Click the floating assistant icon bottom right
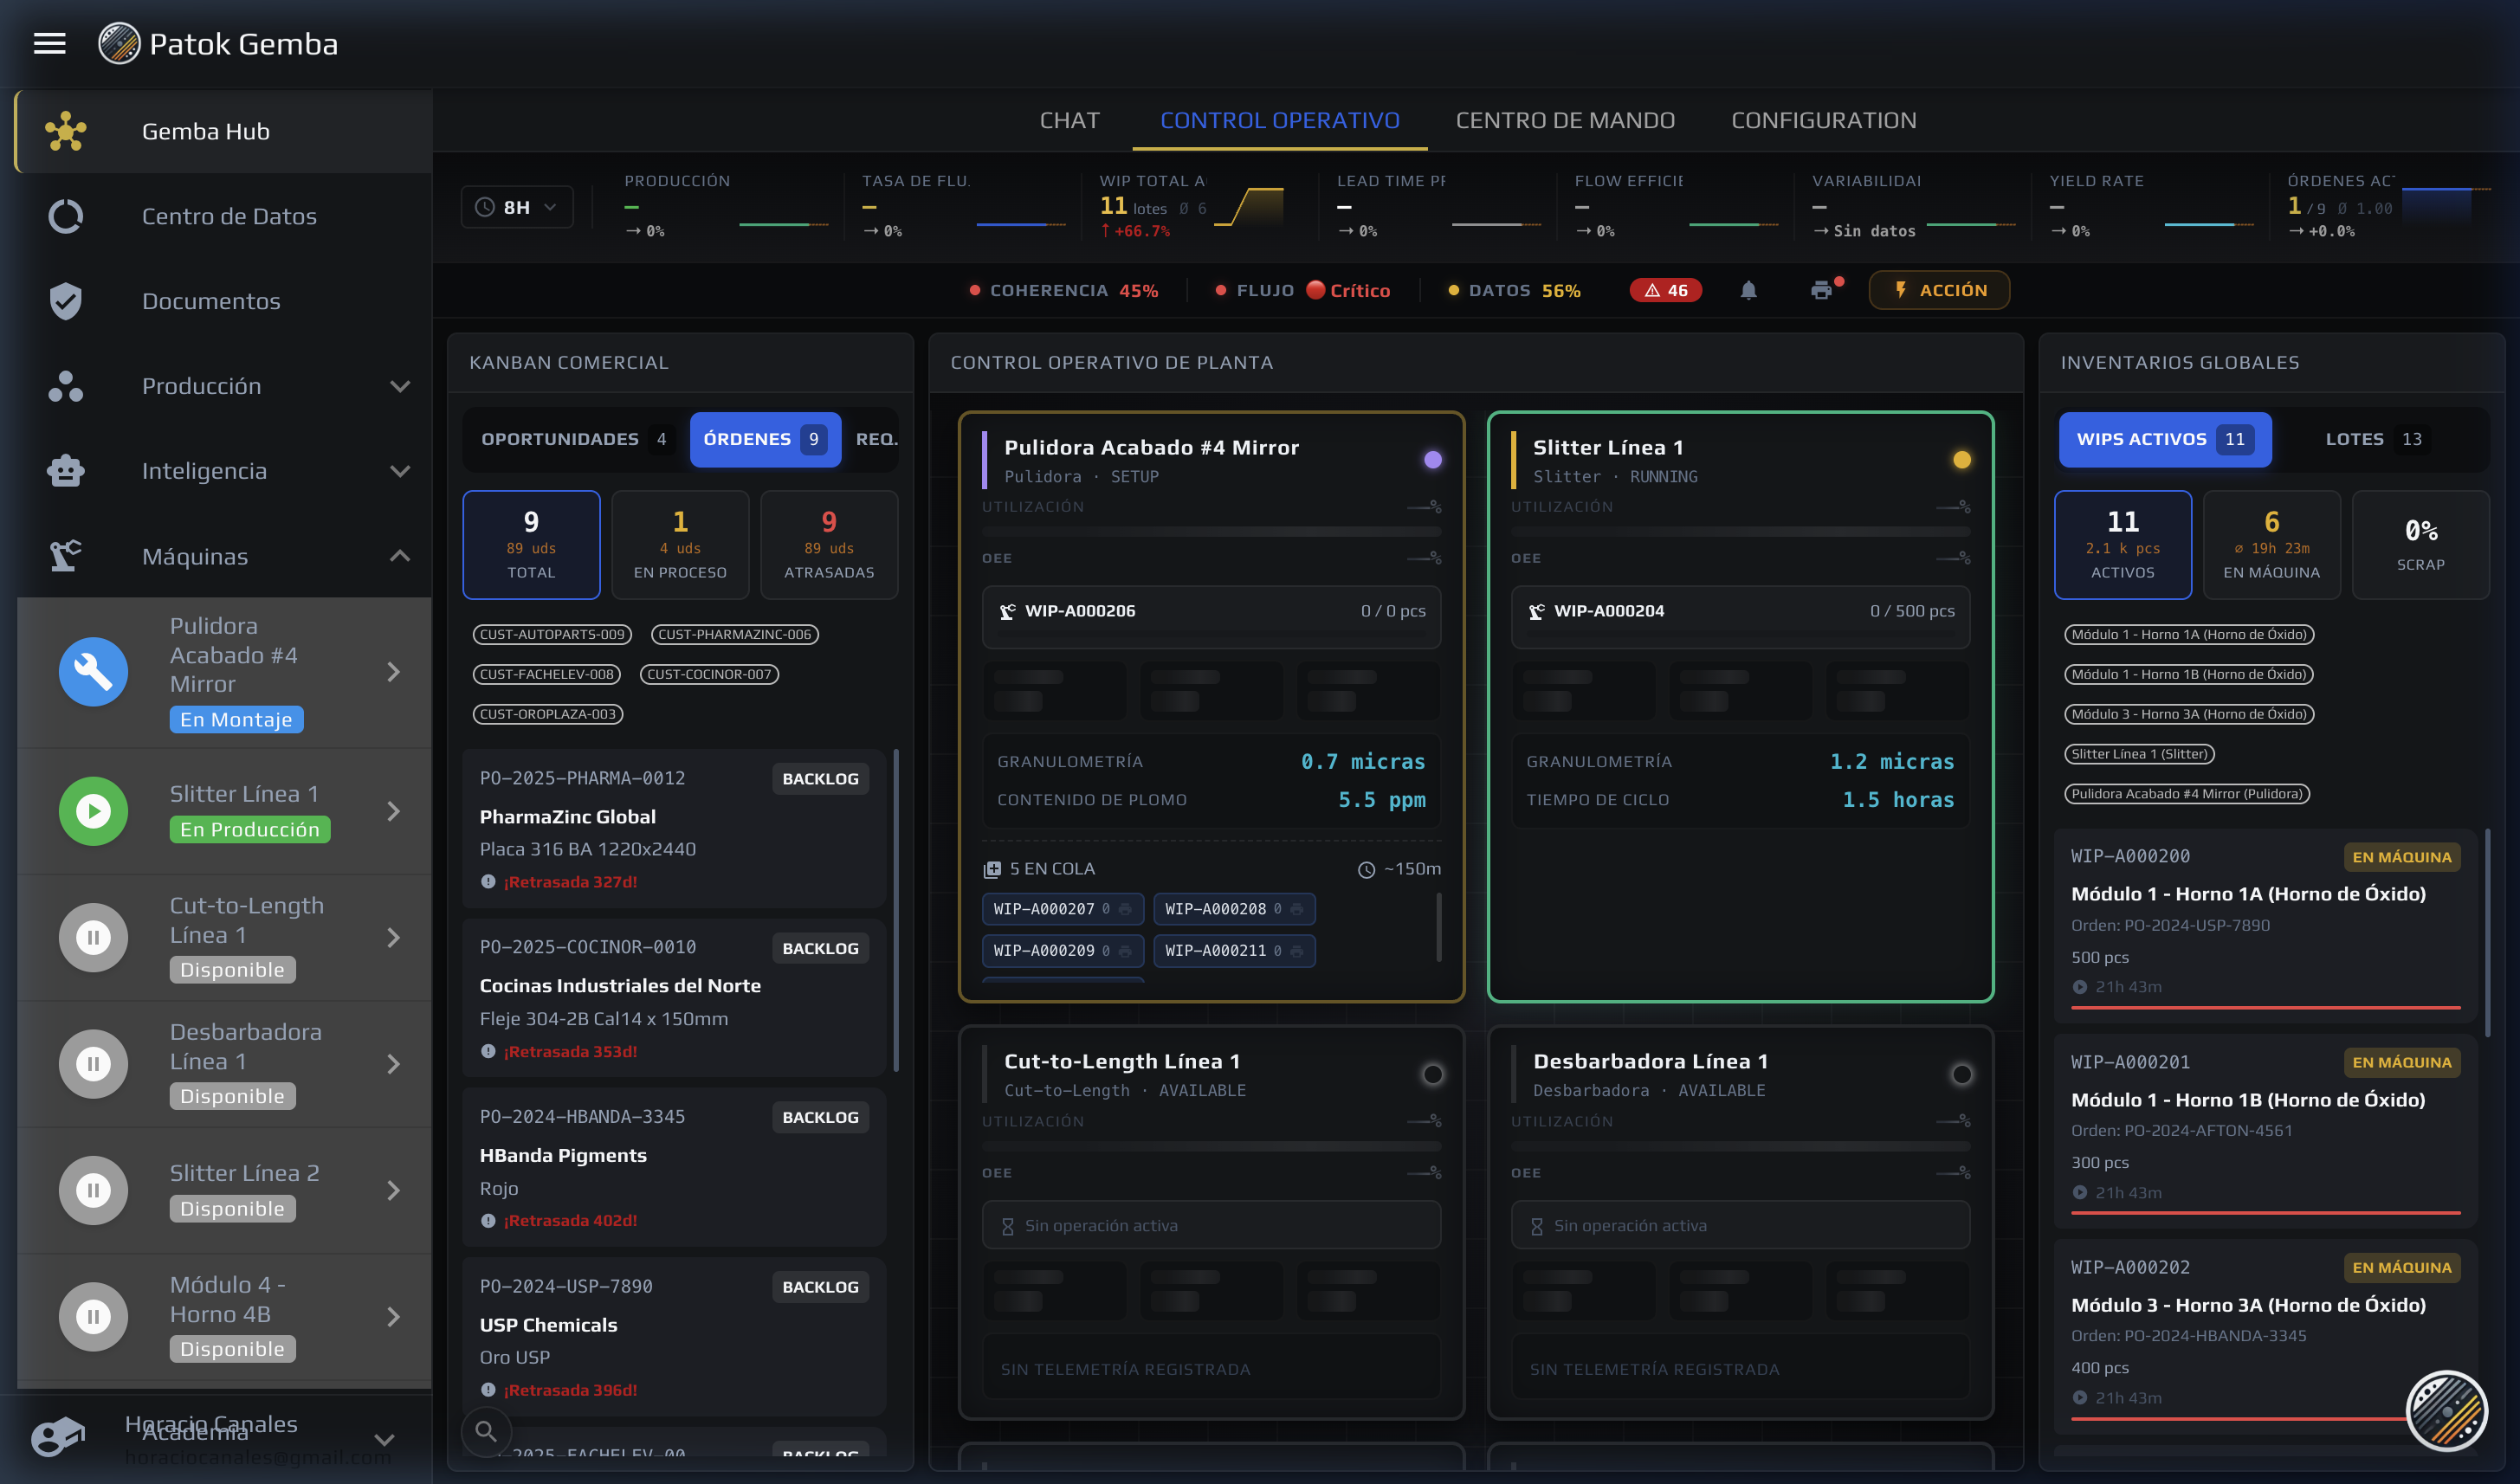 [2446, 1411]
